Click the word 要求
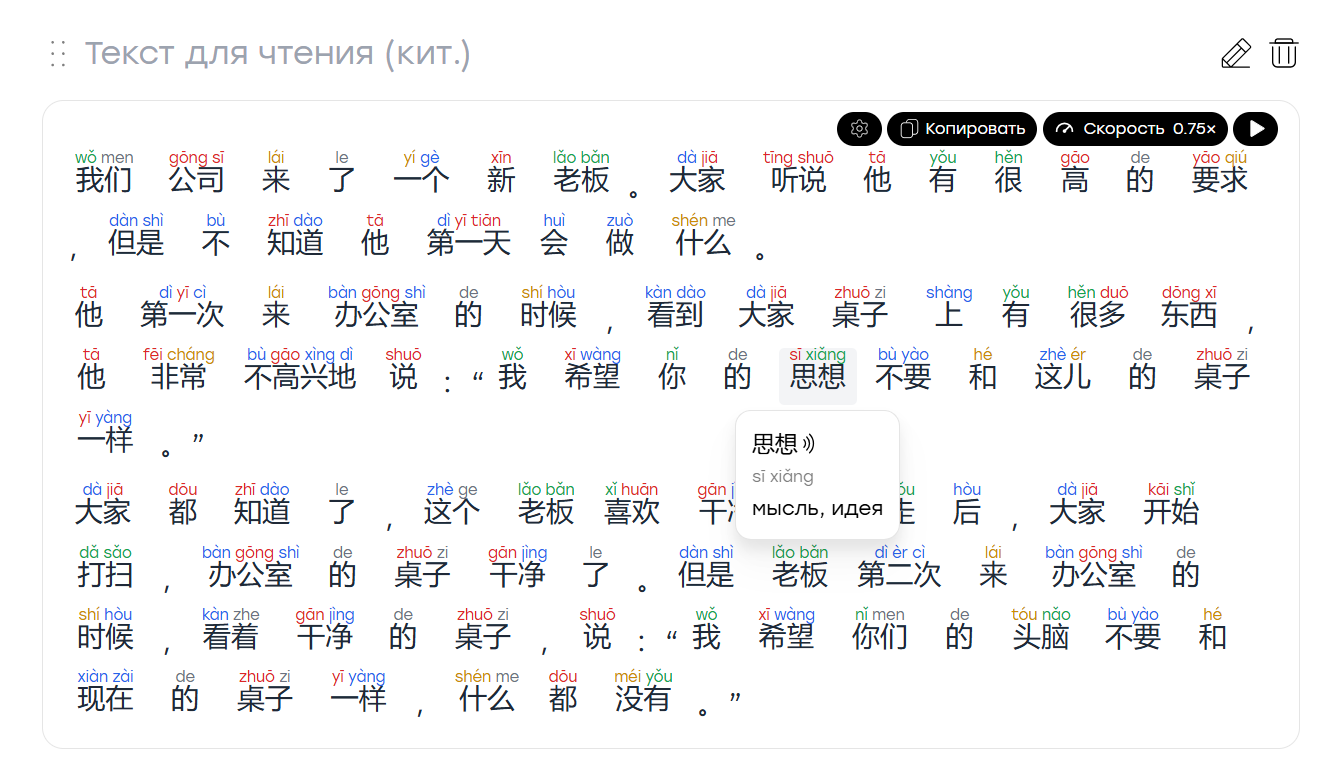Image resolution: width=1332 pixels, height=774 pixels. 1220,180
